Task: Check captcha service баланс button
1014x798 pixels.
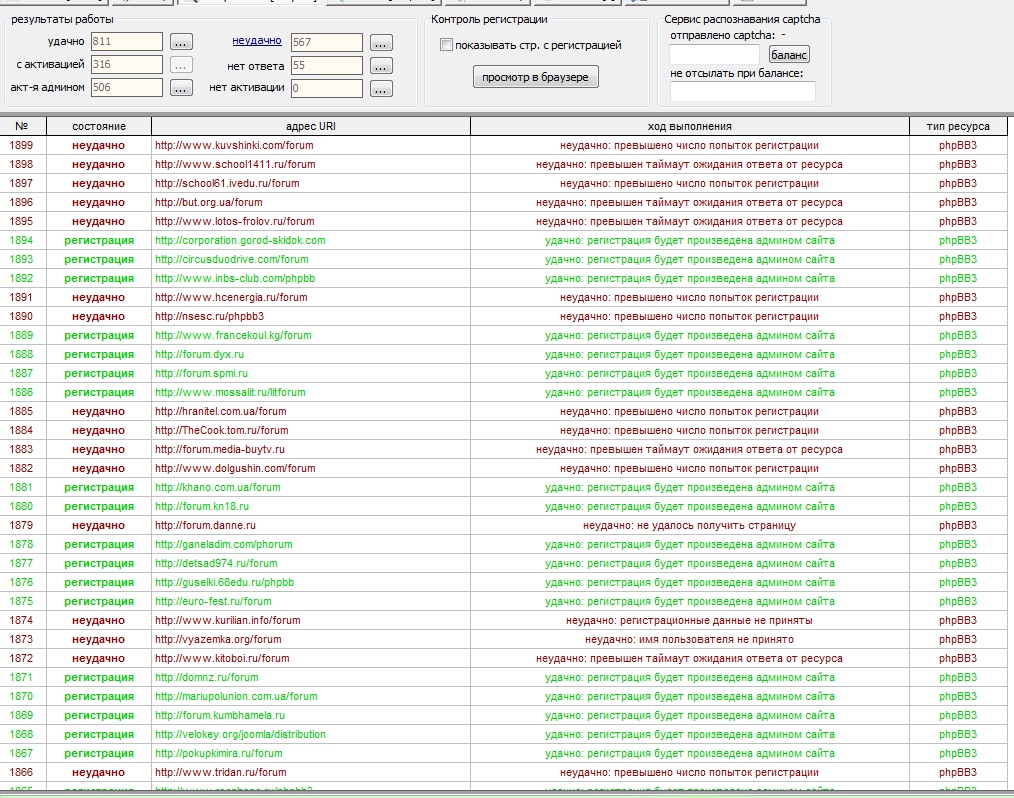Action: pyautogui.click(x=789, y=54)
